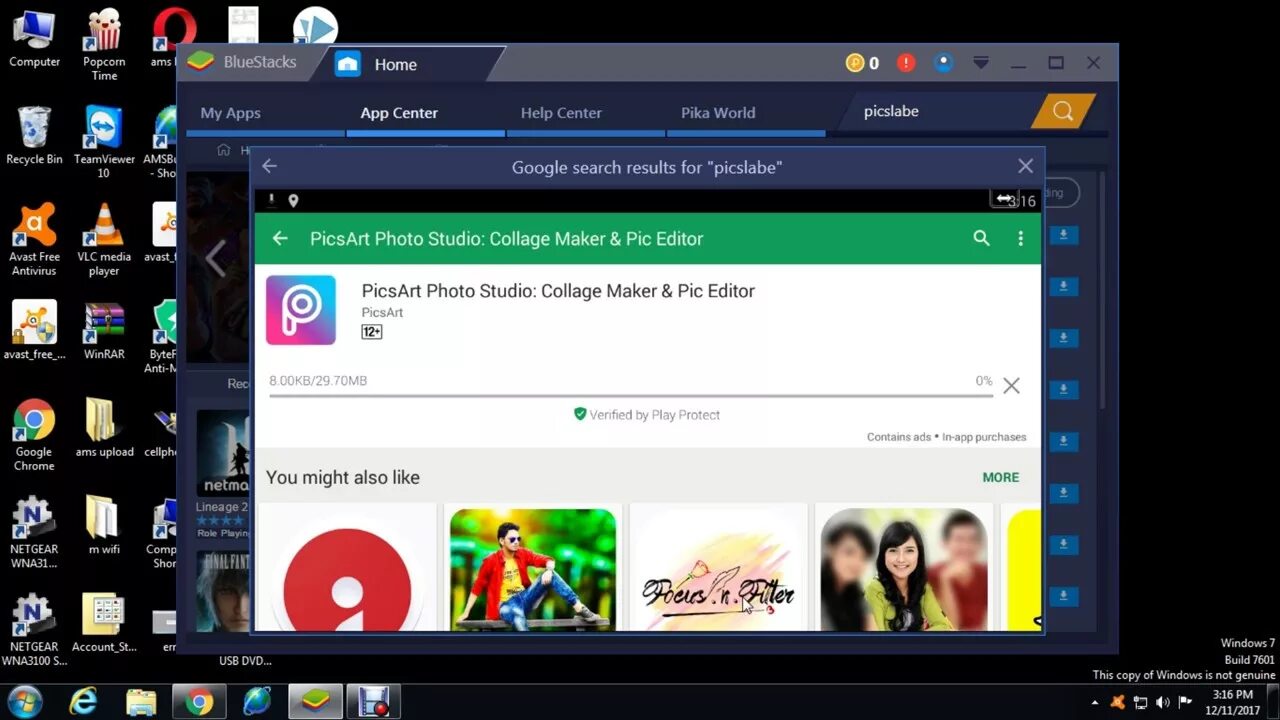Click the PicsArt developer name

pyautogui.click(x=382, y=312)
